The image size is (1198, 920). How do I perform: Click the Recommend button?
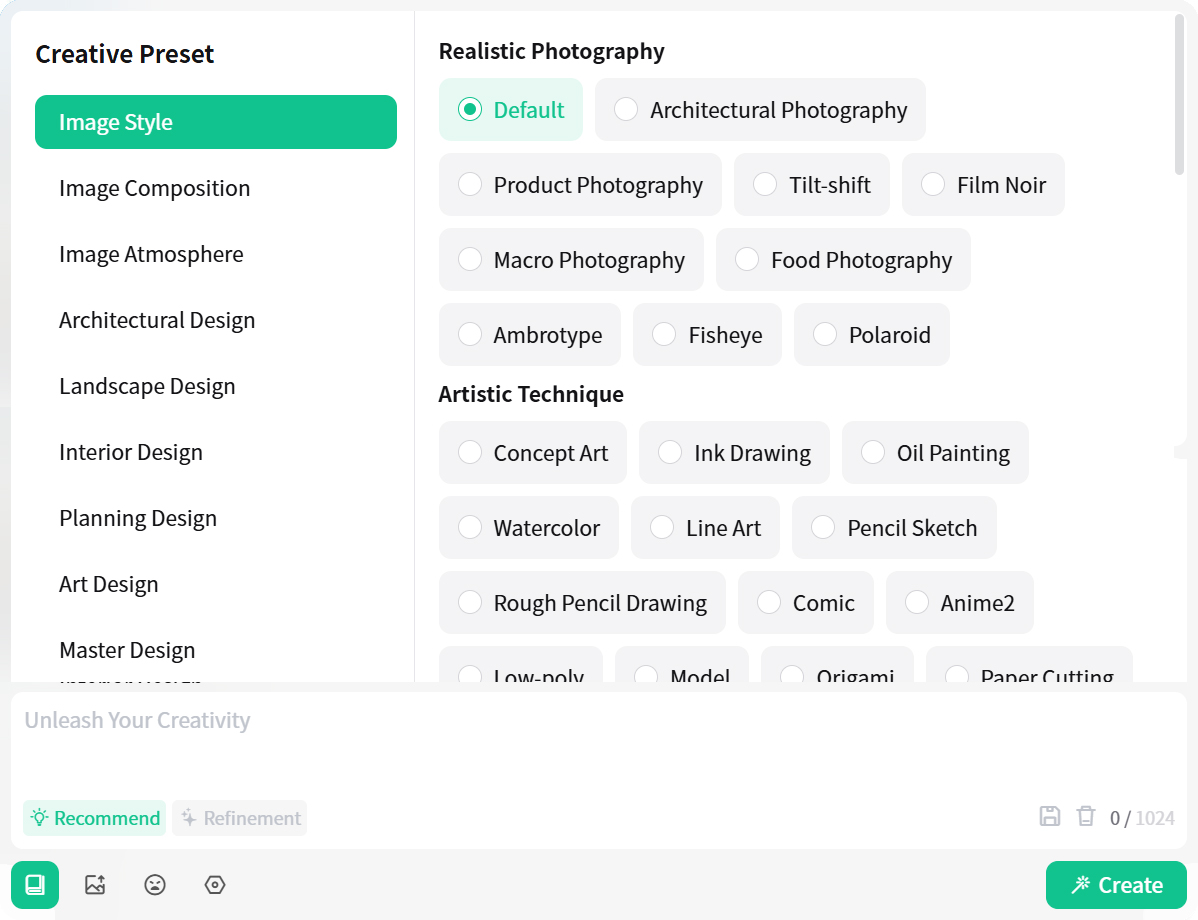pyautogui.click(x=95, y=818)
